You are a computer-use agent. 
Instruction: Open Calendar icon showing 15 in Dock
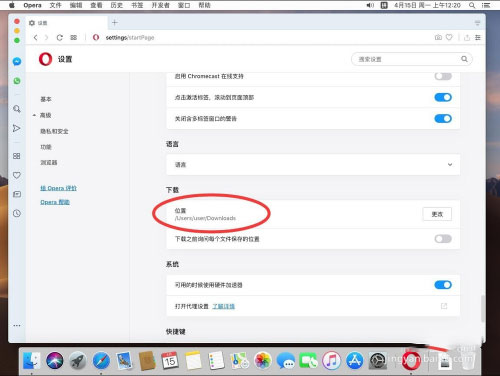coord(170,360)
